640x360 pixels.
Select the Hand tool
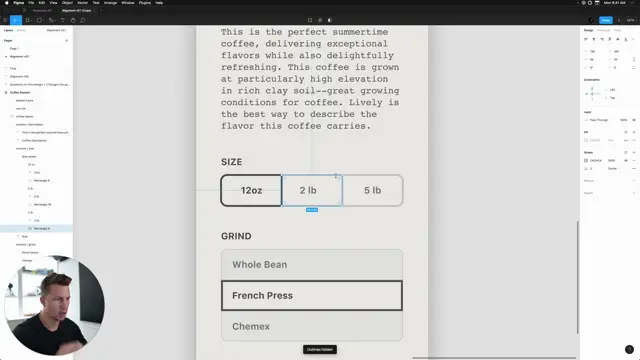pos(73,20)
